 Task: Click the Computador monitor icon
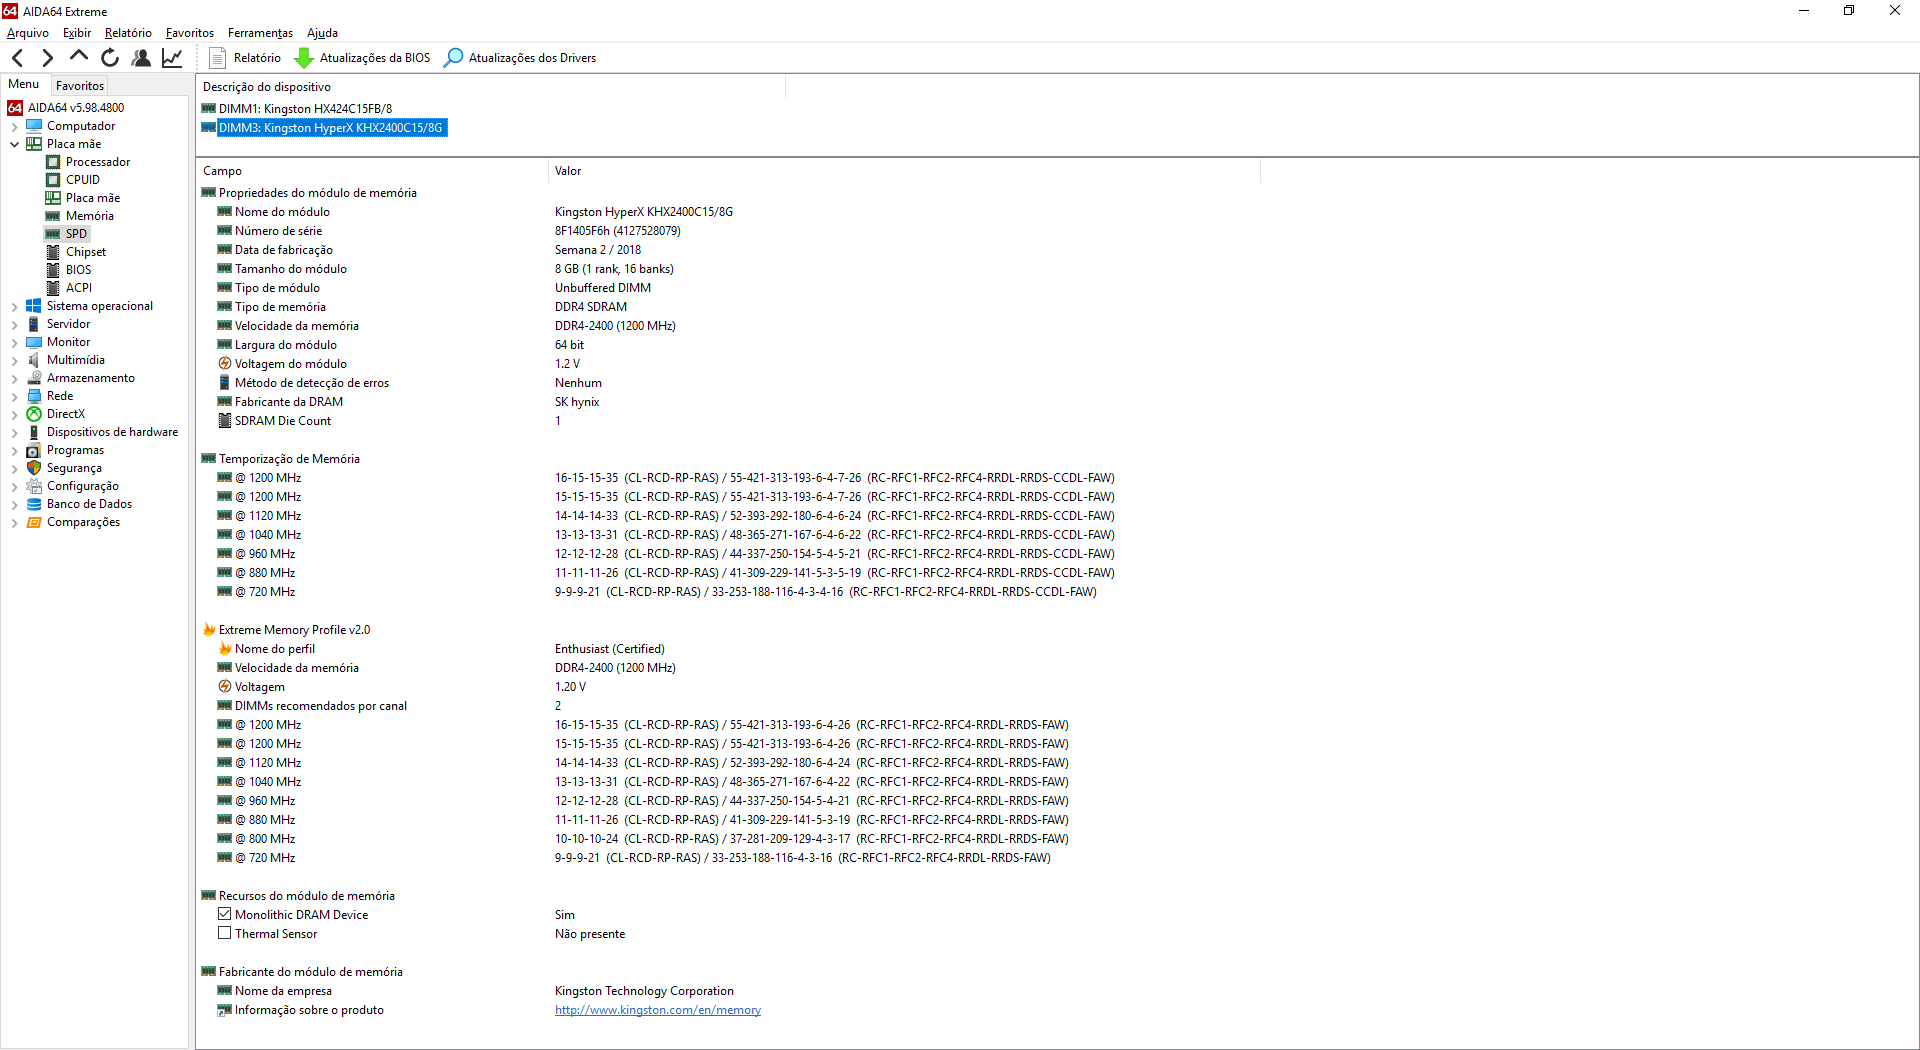34,126
